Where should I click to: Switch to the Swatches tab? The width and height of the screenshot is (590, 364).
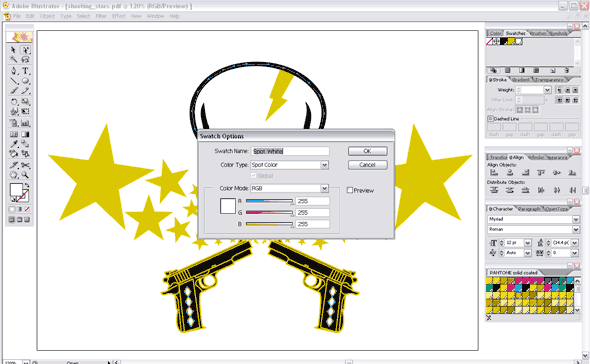point(515,33)
